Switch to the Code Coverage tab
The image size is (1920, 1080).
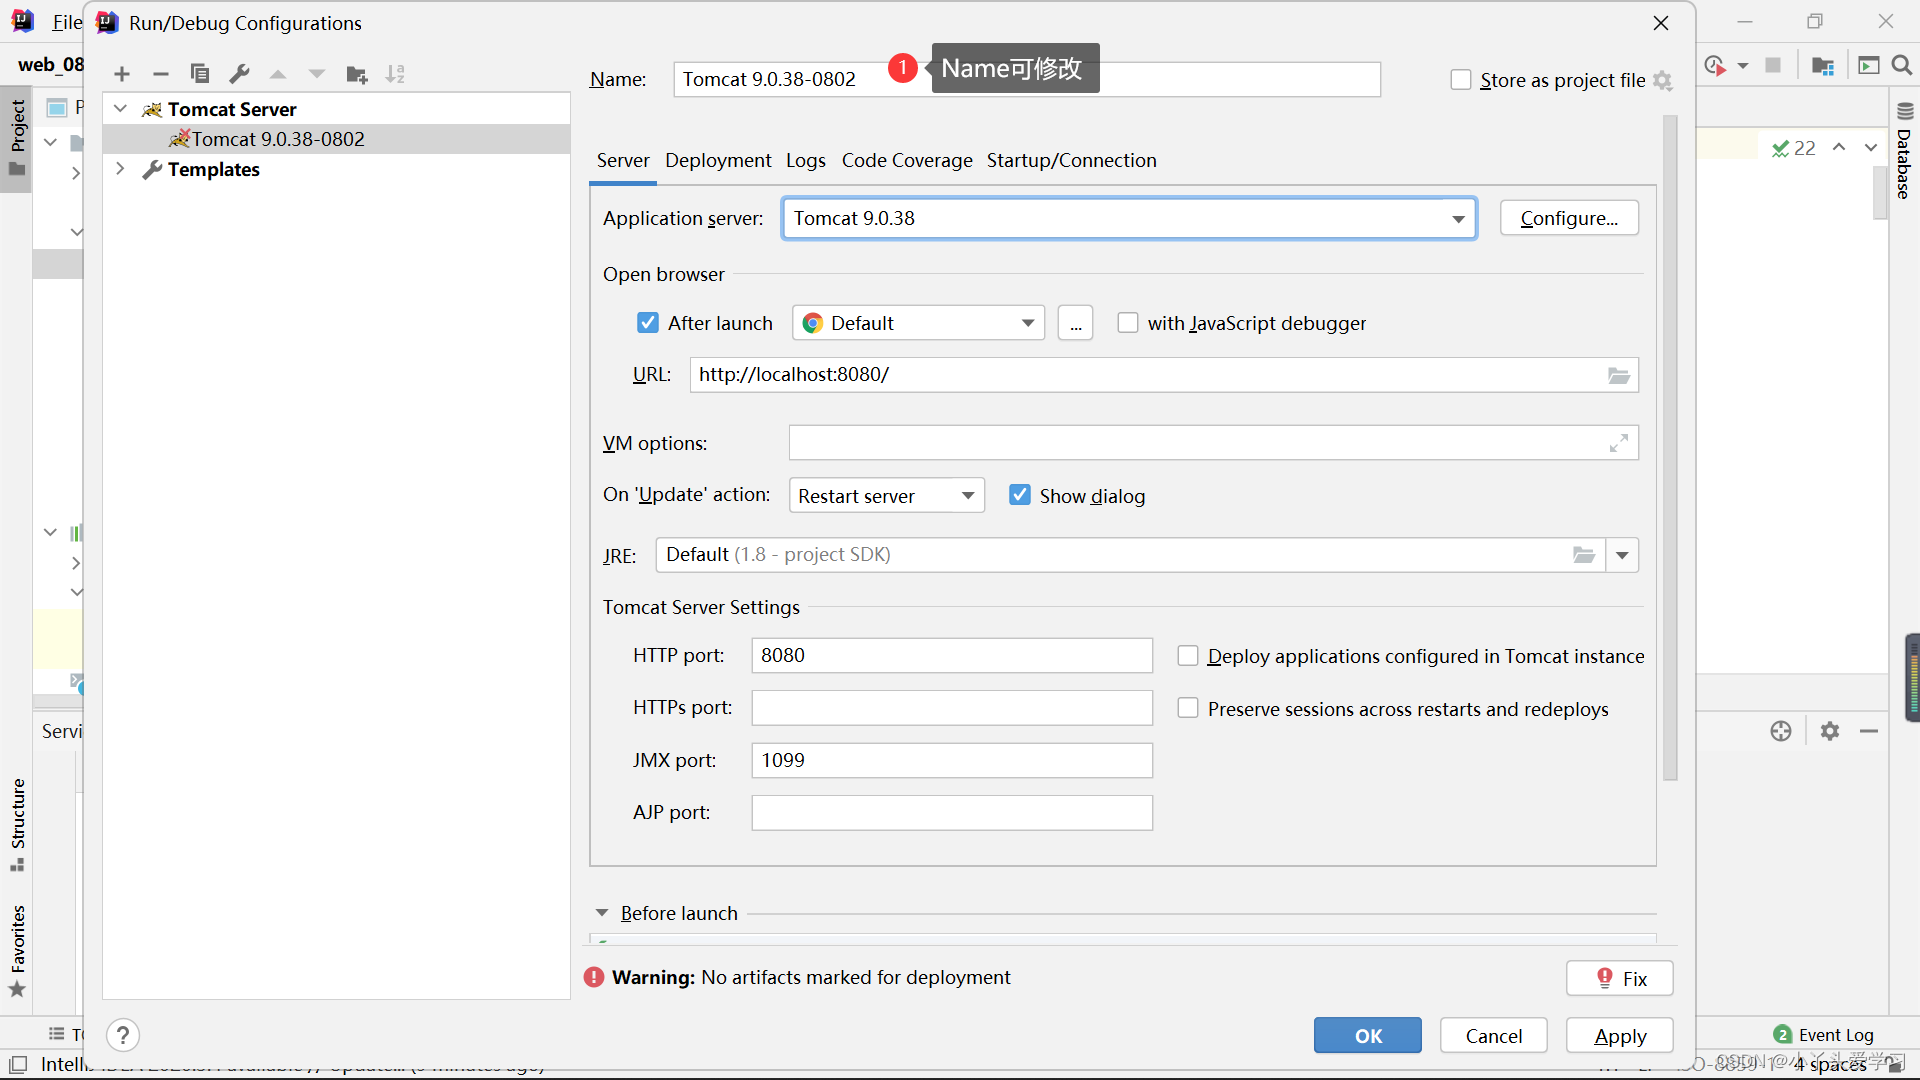coord(907,160)
